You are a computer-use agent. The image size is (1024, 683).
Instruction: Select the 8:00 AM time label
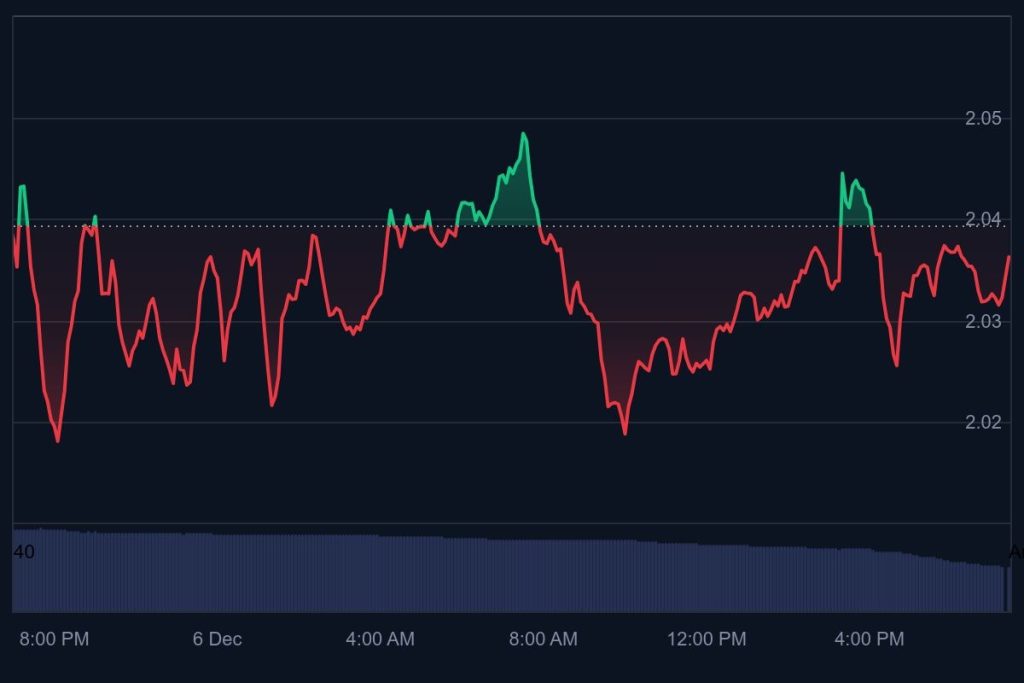coord(543,639)
